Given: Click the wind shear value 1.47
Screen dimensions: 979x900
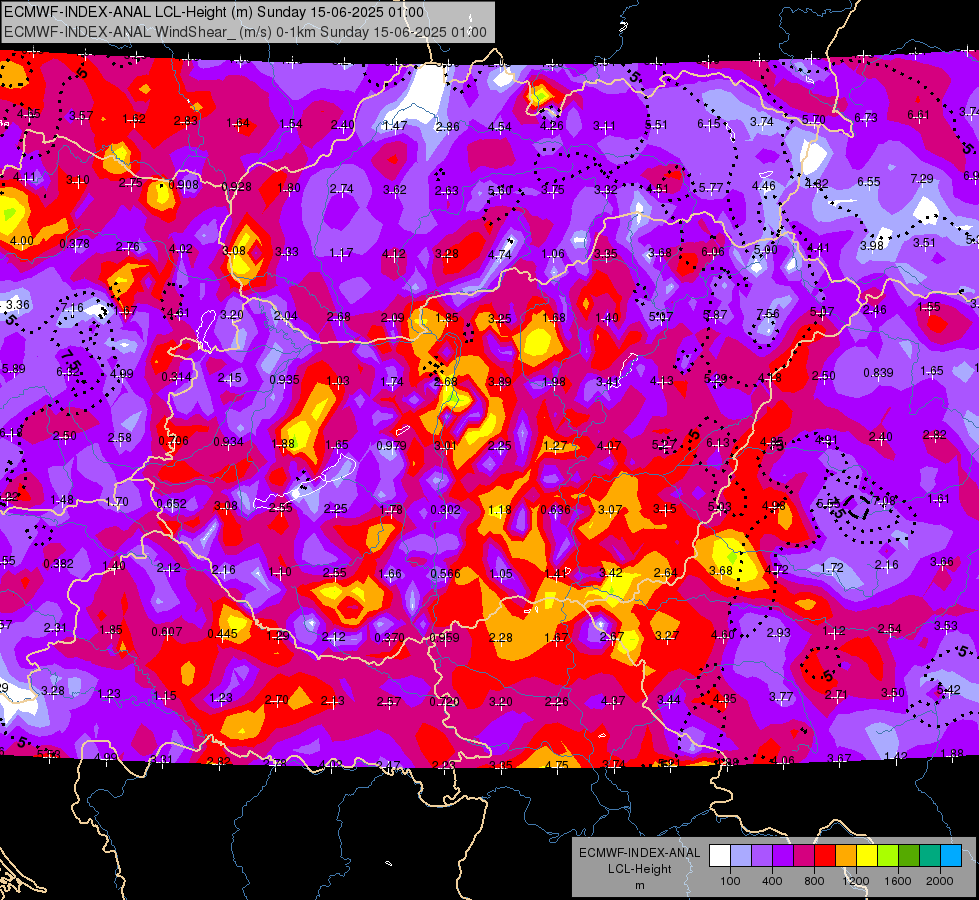Looking at the screenshot, I should tap(395, 126).
